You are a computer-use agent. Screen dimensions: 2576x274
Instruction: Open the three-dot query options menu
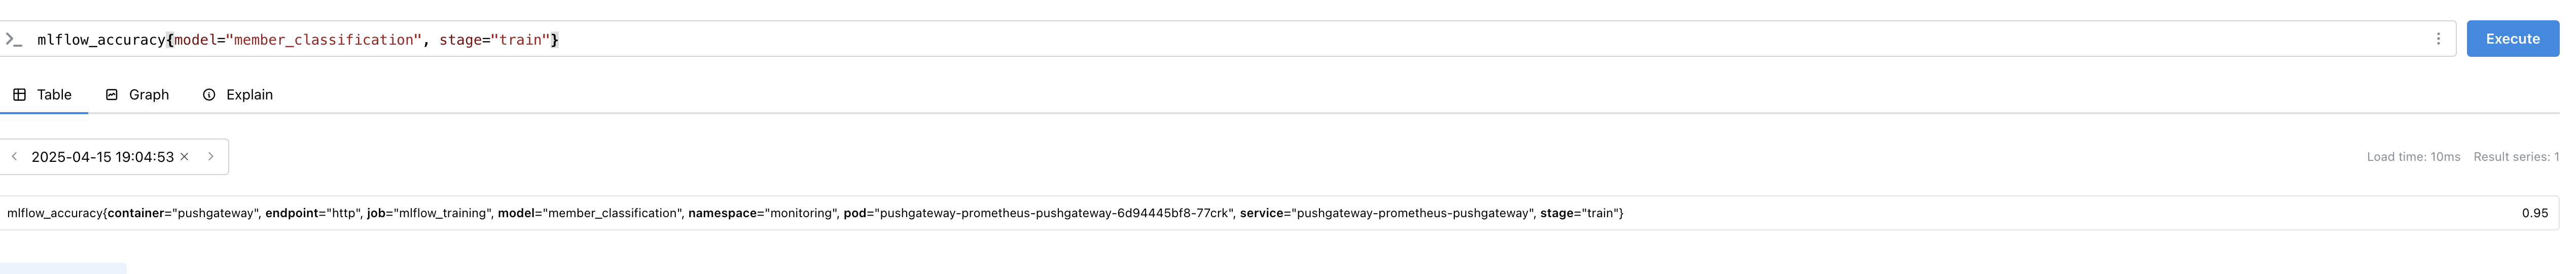(x=2438, y=39)
